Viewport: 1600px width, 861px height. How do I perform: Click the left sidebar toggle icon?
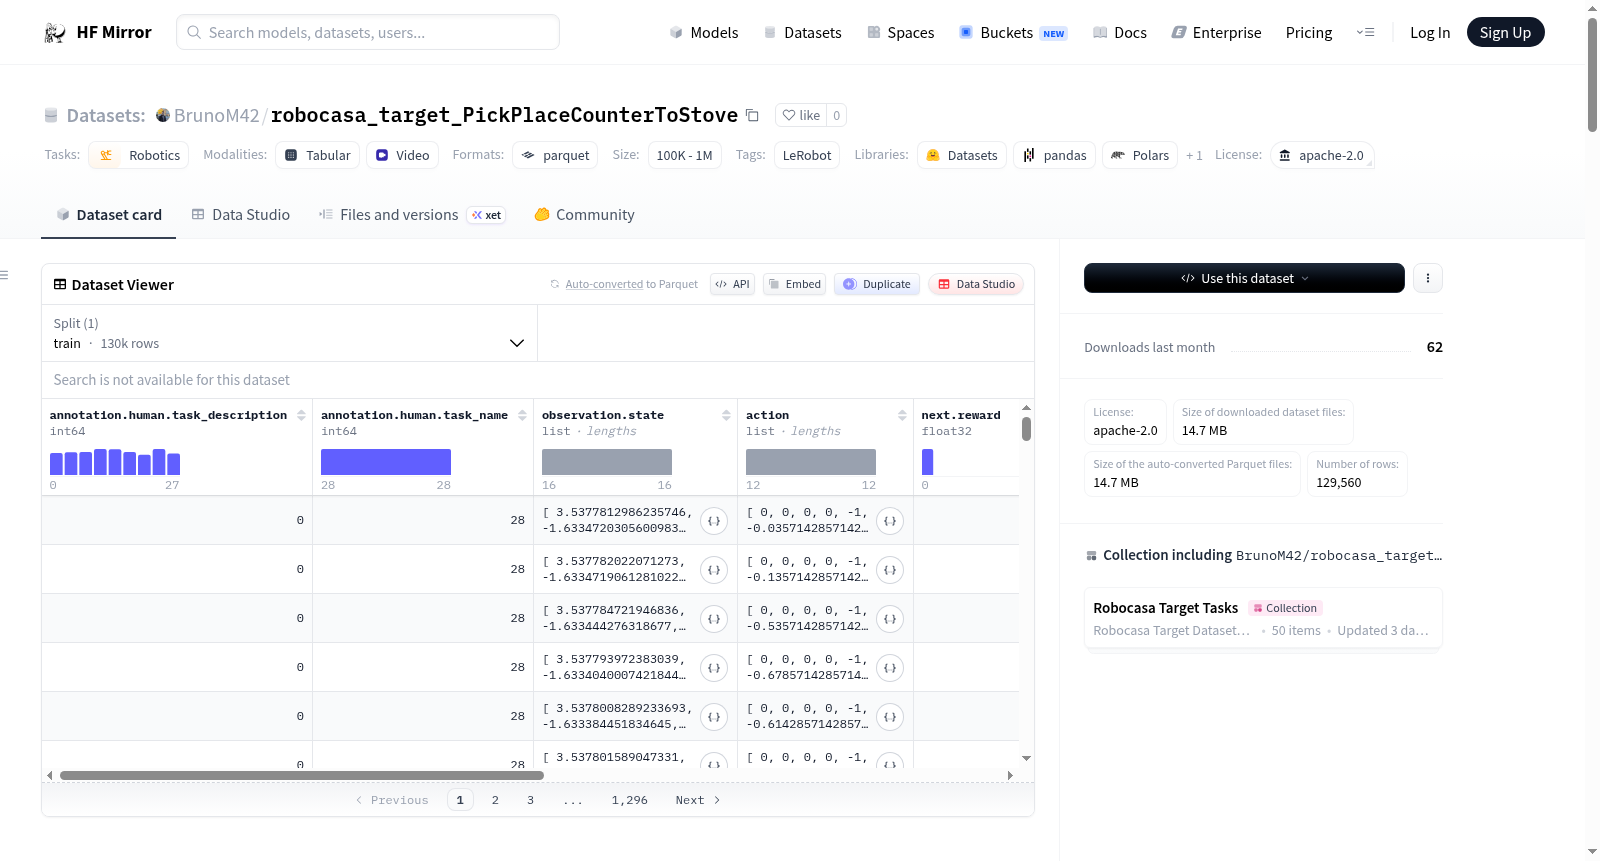(5, 275)
